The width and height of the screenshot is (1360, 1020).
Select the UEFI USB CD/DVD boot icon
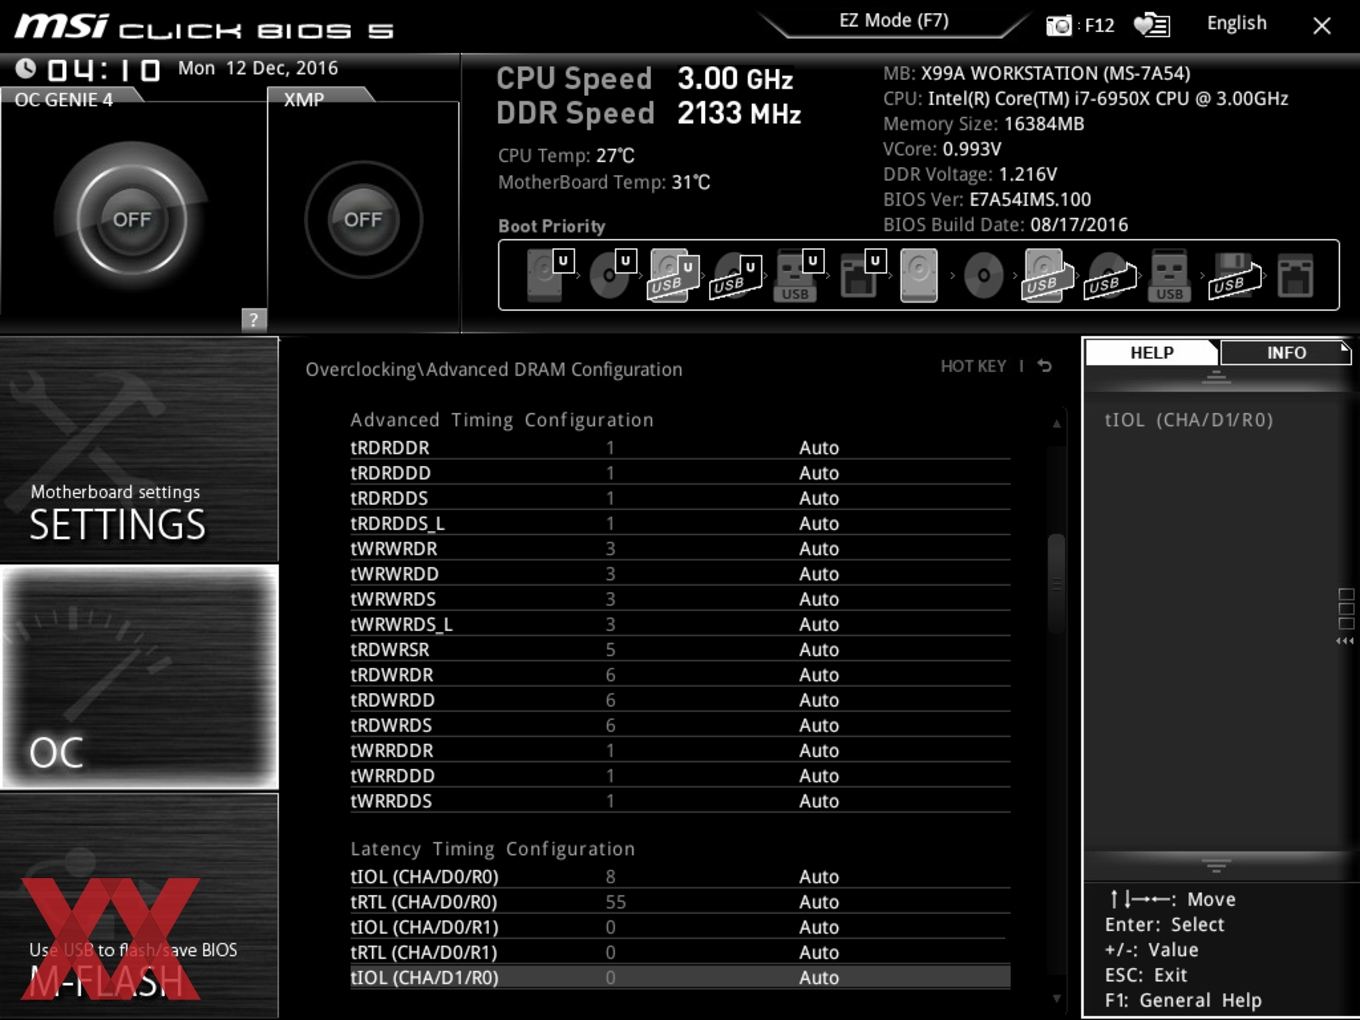736,277
